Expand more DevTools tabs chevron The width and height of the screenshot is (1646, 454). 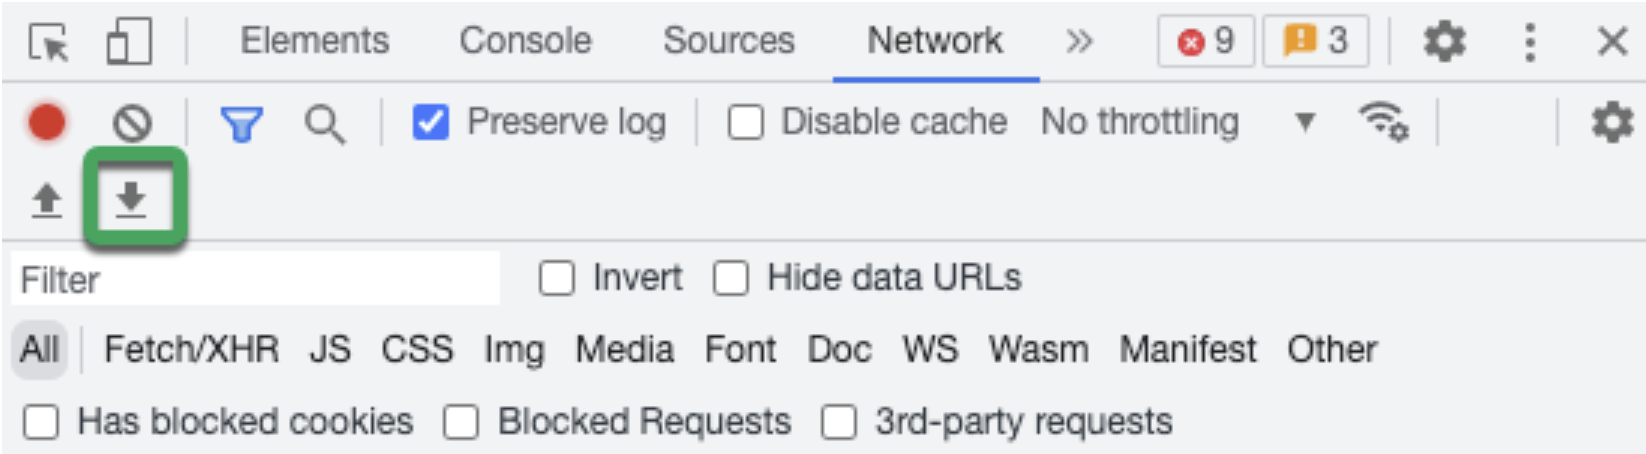coord(1079,41)
